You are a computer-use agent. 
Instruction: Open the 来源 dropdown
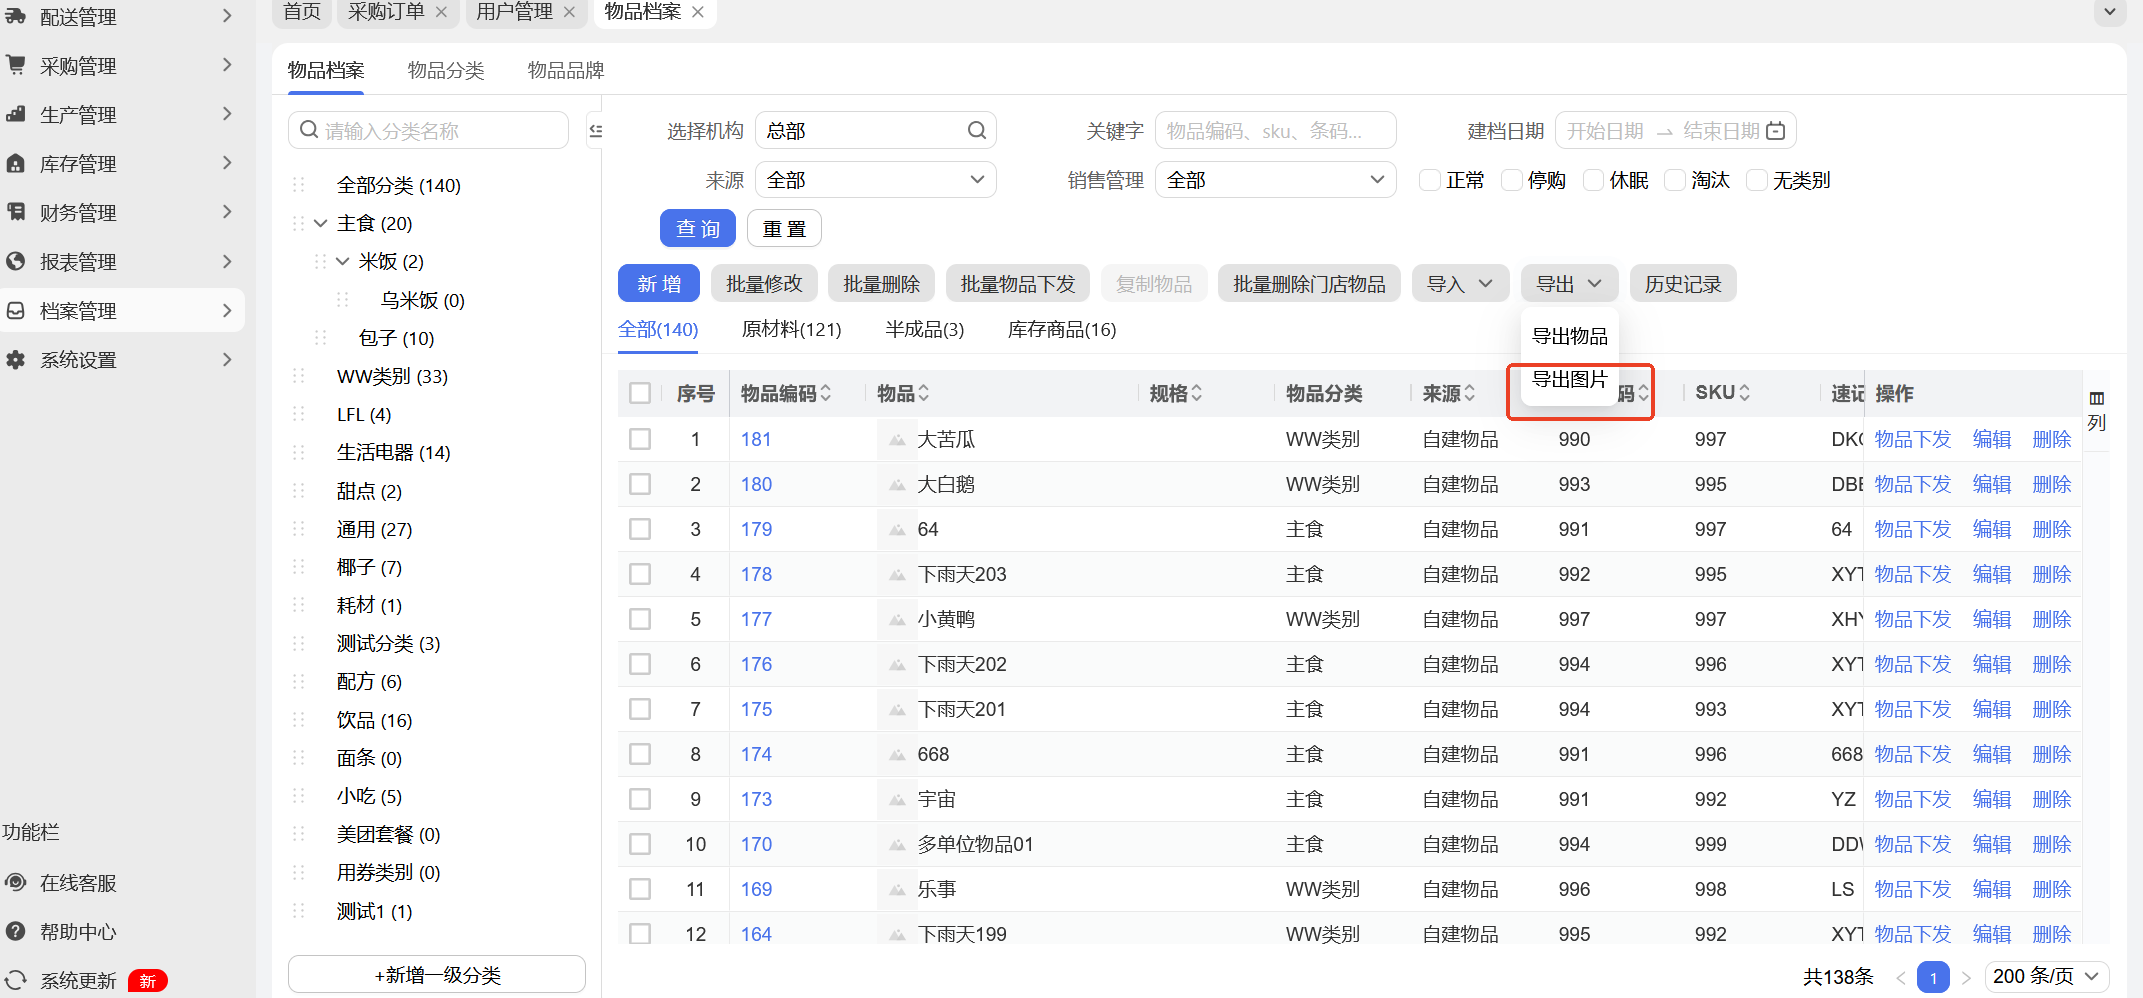click(875, 180)
